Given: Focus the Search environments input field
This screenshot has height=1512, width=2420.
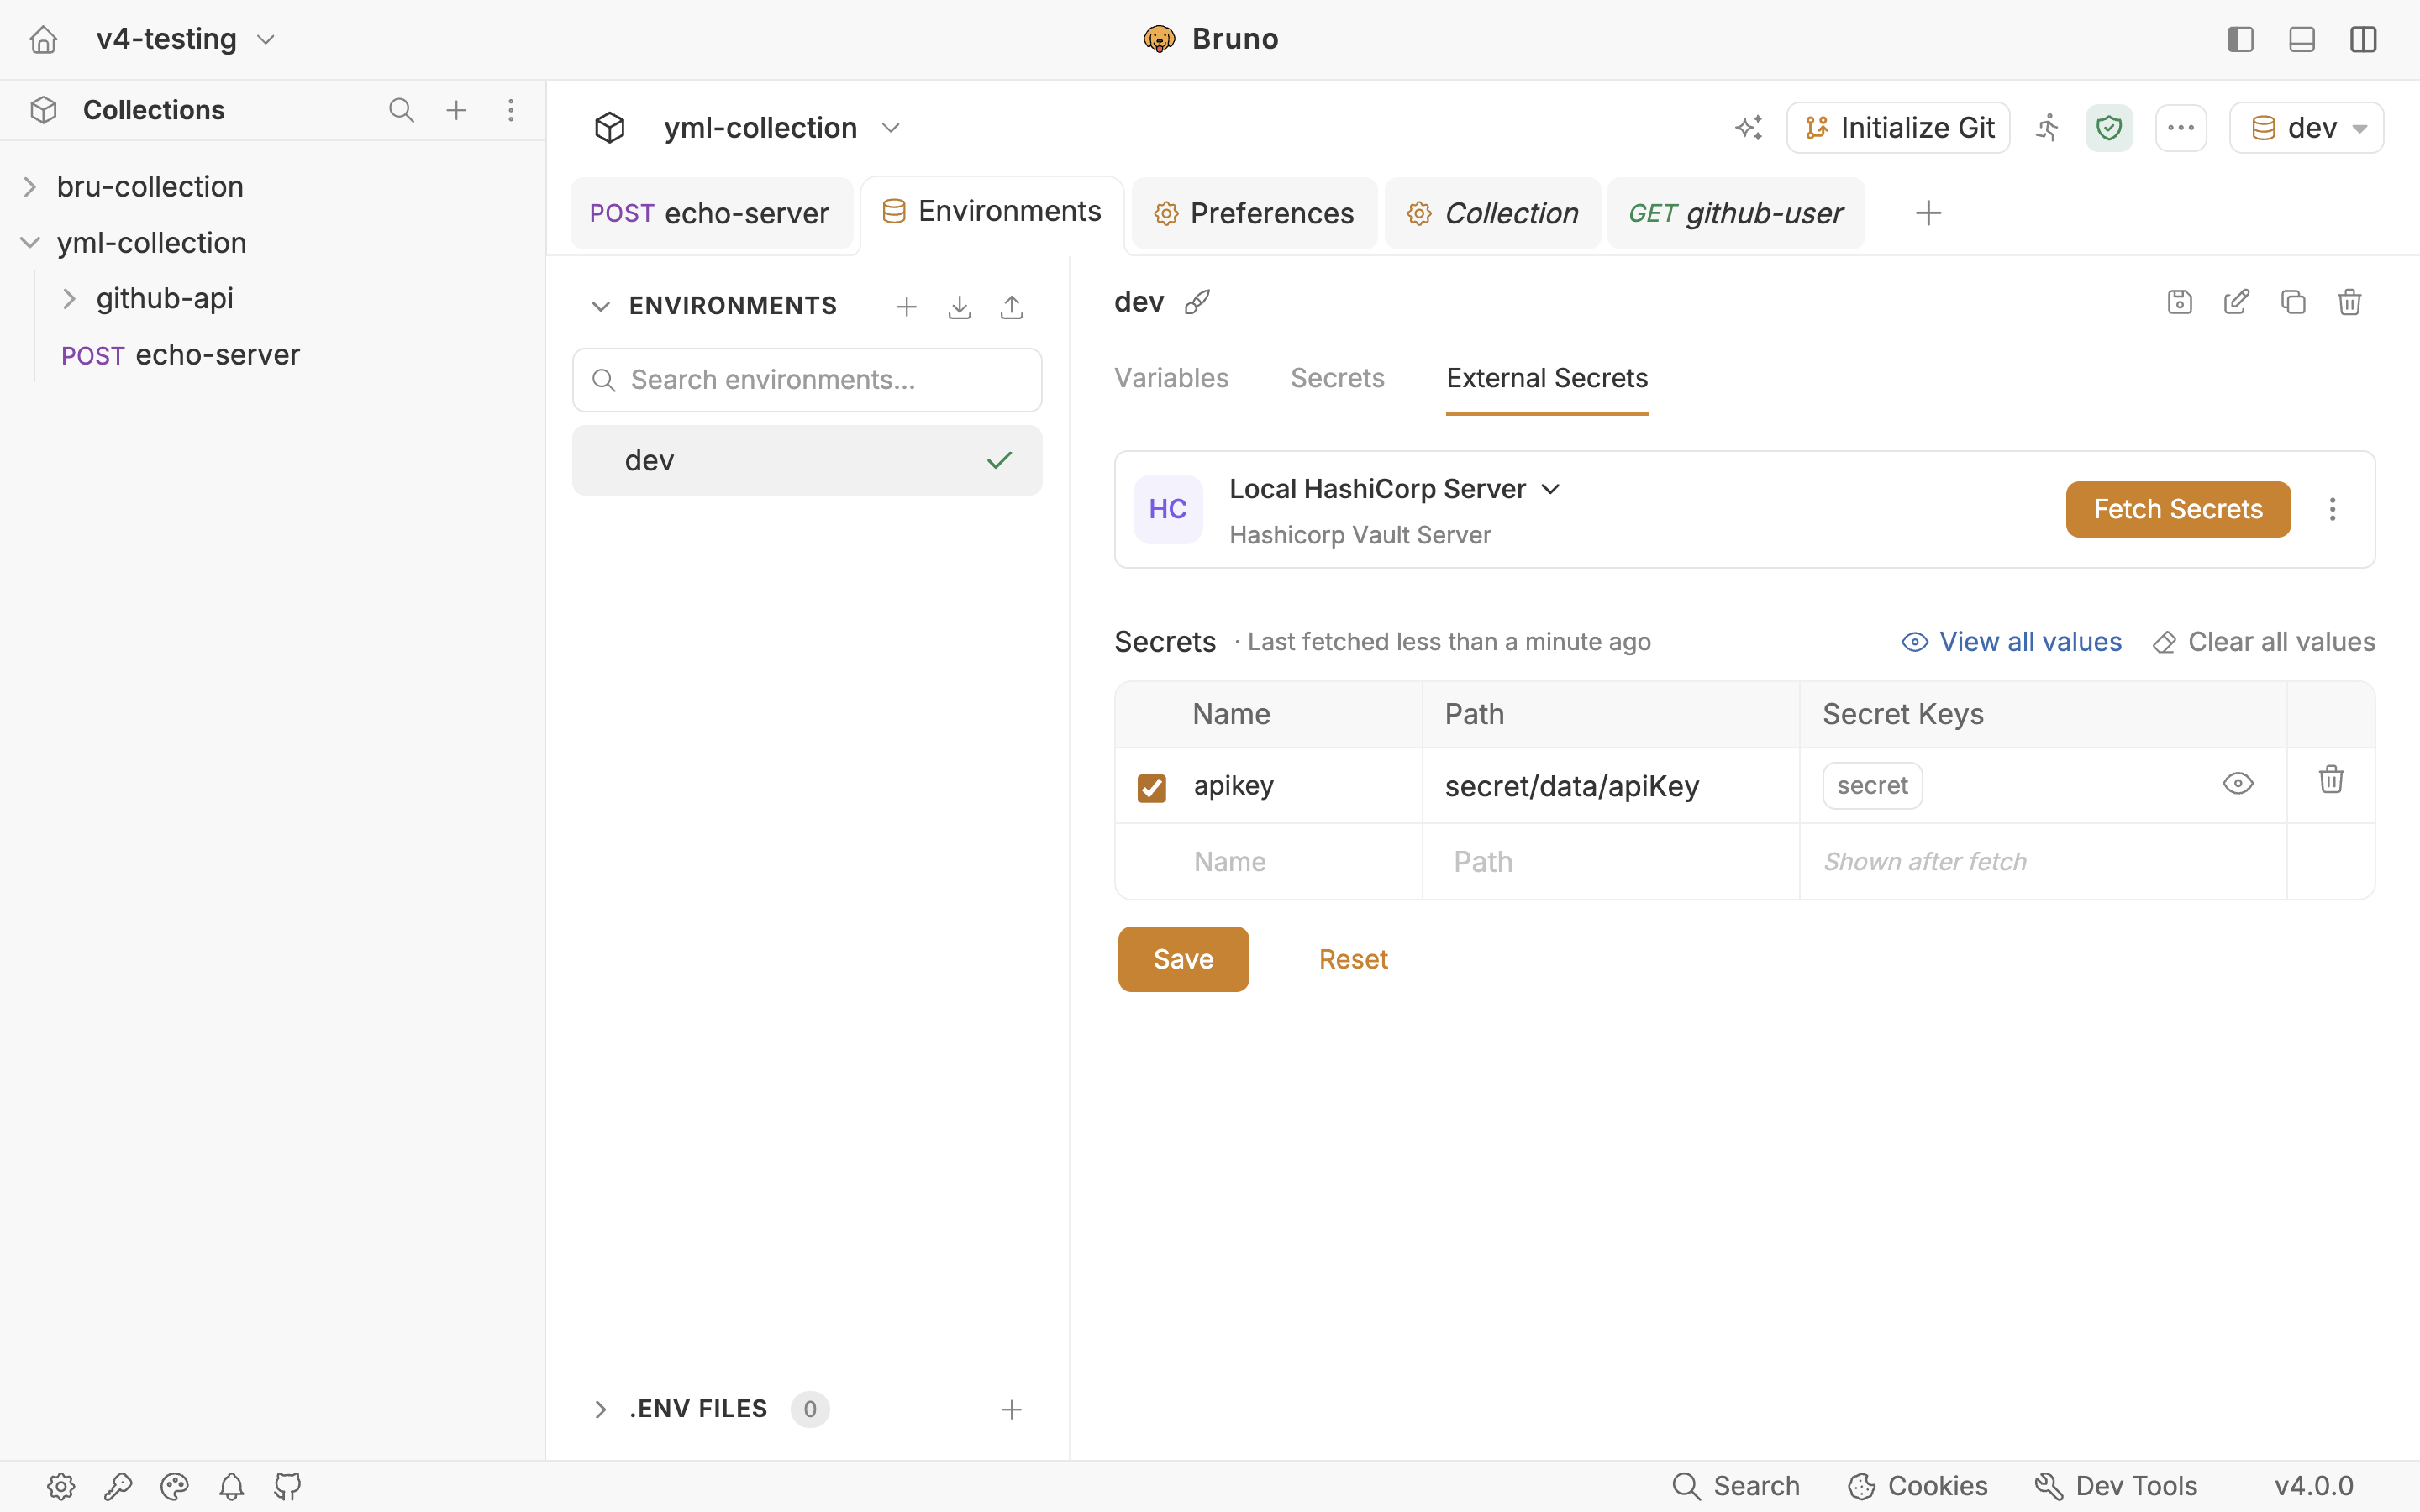Looking at the screenshot, I should [x=808, y=380].
